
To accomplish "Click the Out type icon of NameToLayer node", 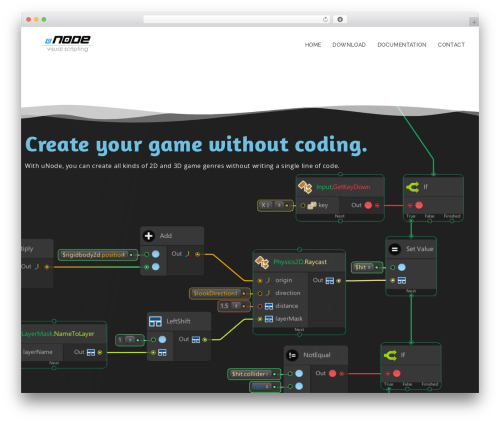I will pyautogui.click(x=91, y=352).
